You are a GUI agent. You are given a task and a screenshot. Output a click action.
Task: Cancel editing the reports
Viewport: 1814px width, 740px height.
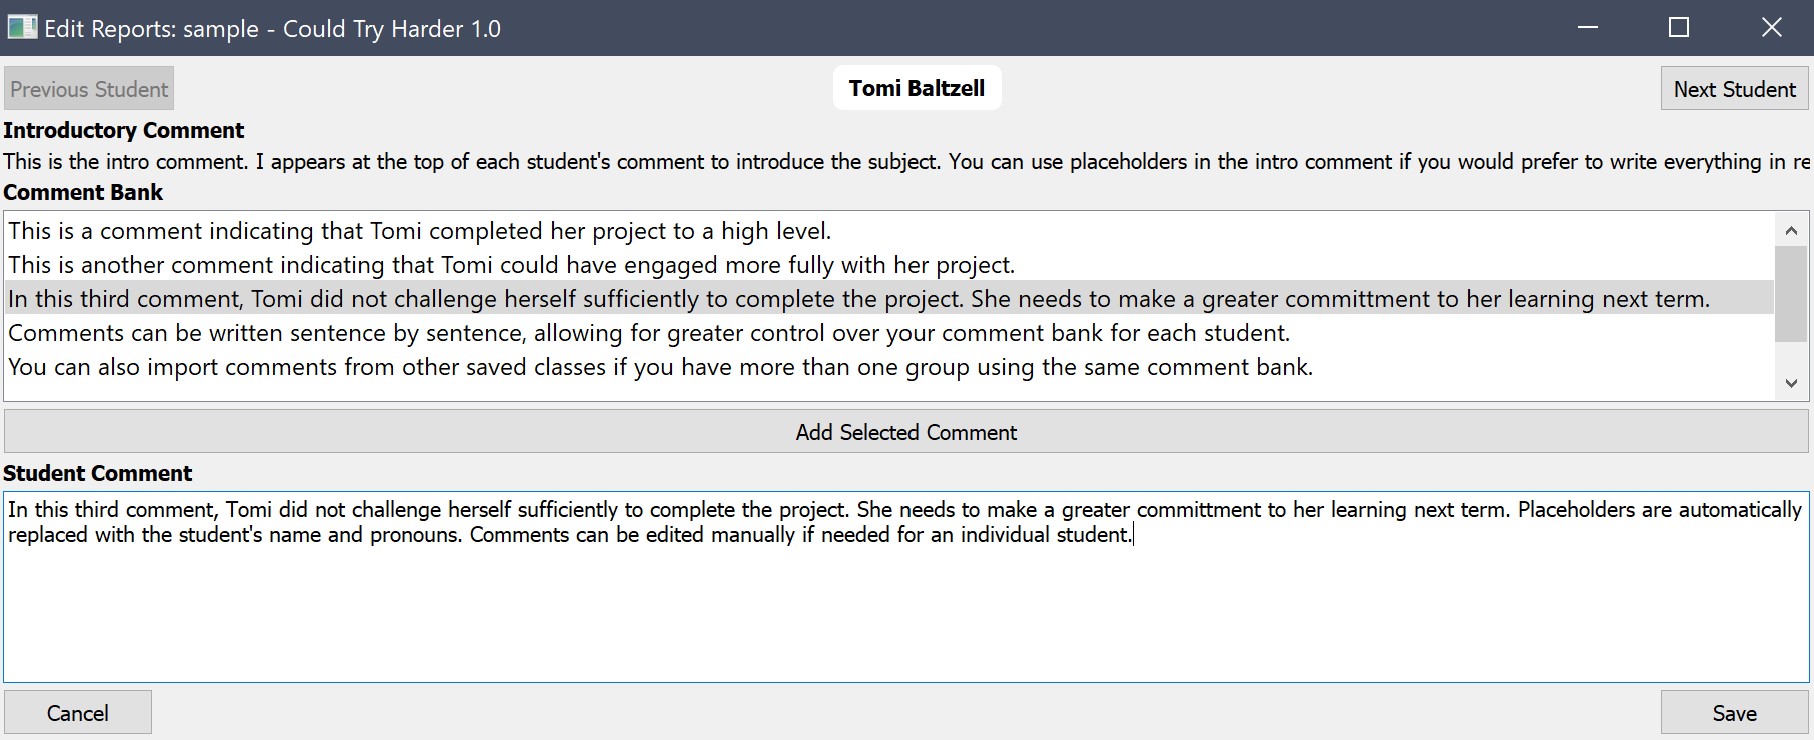[78, 713]
